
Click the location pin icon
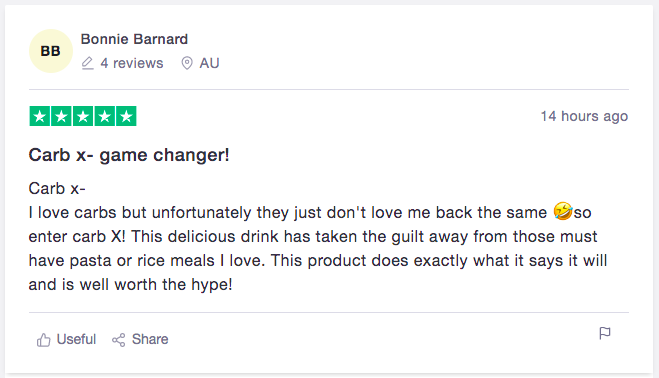pyautogui.click(x=187, y=63)
